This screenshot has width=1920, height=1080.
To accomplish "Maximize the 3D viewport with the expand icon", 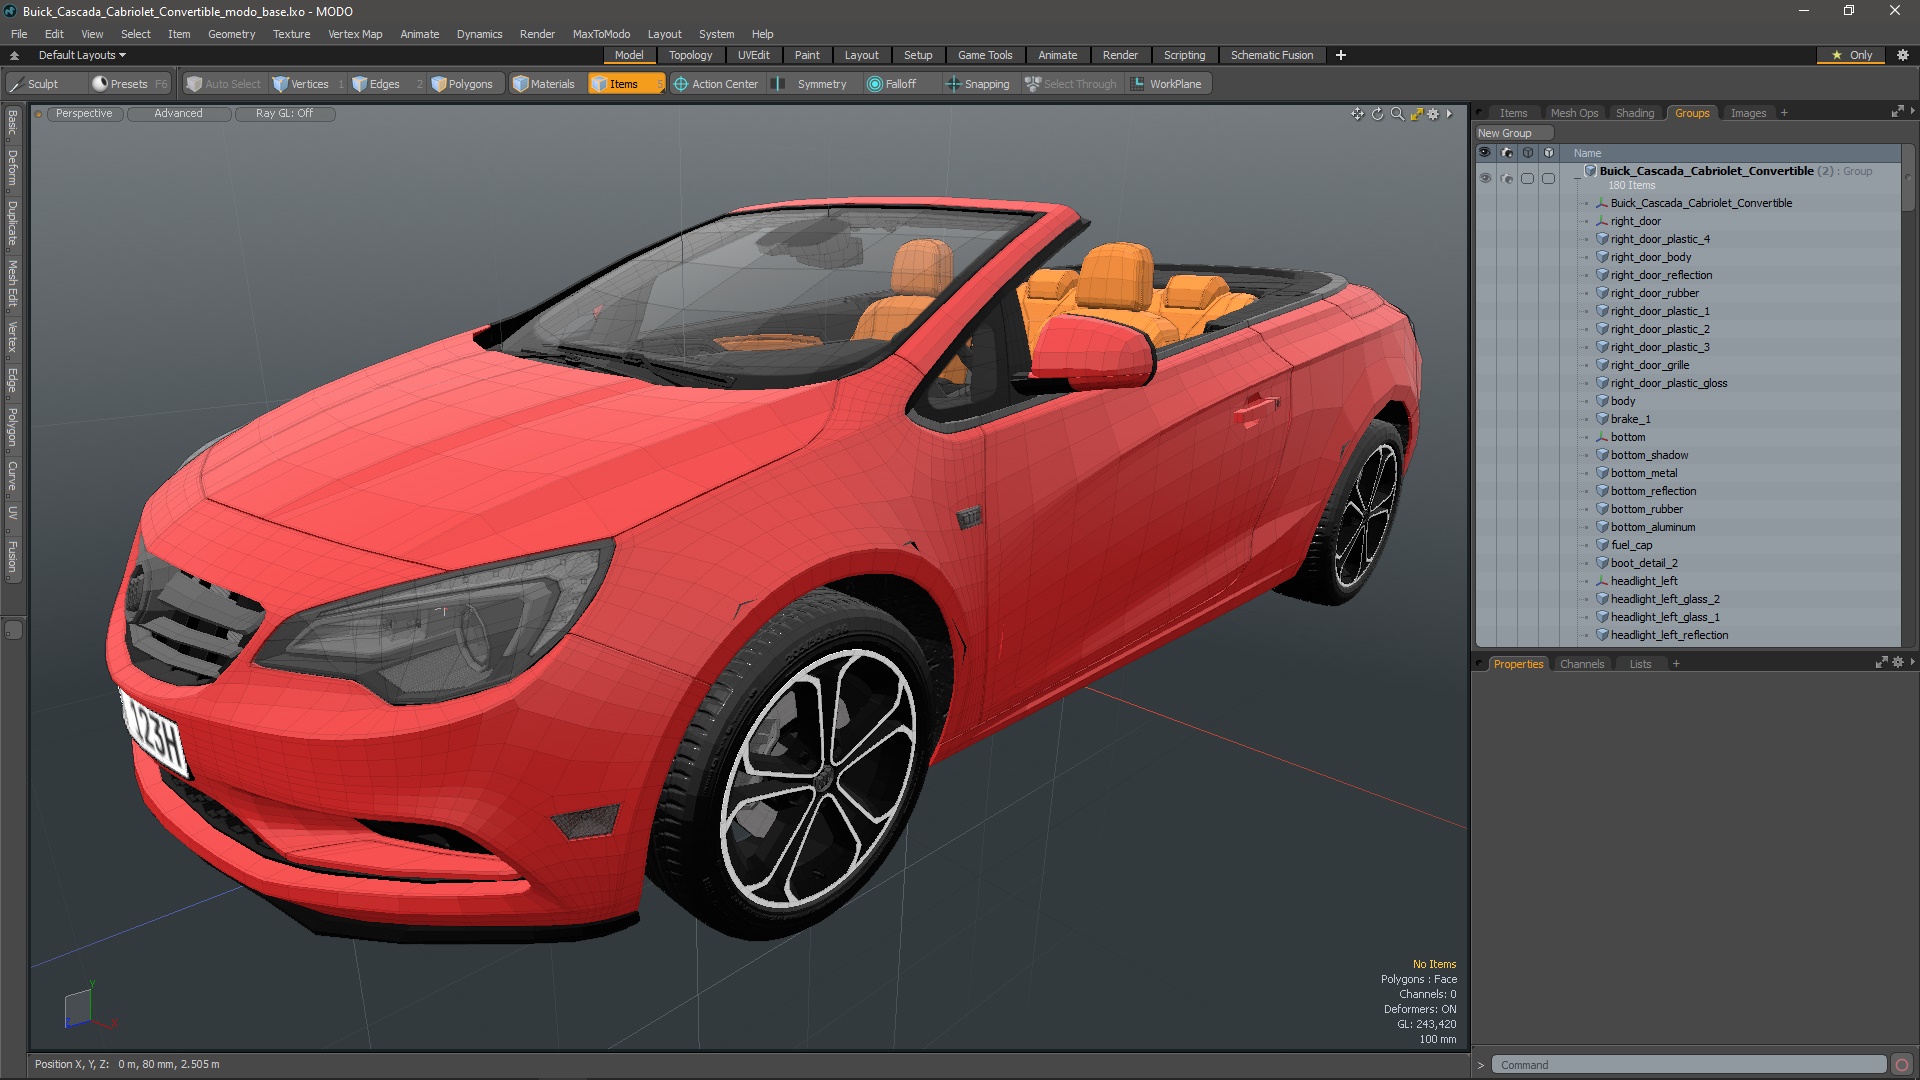I will pos(1416,114).
